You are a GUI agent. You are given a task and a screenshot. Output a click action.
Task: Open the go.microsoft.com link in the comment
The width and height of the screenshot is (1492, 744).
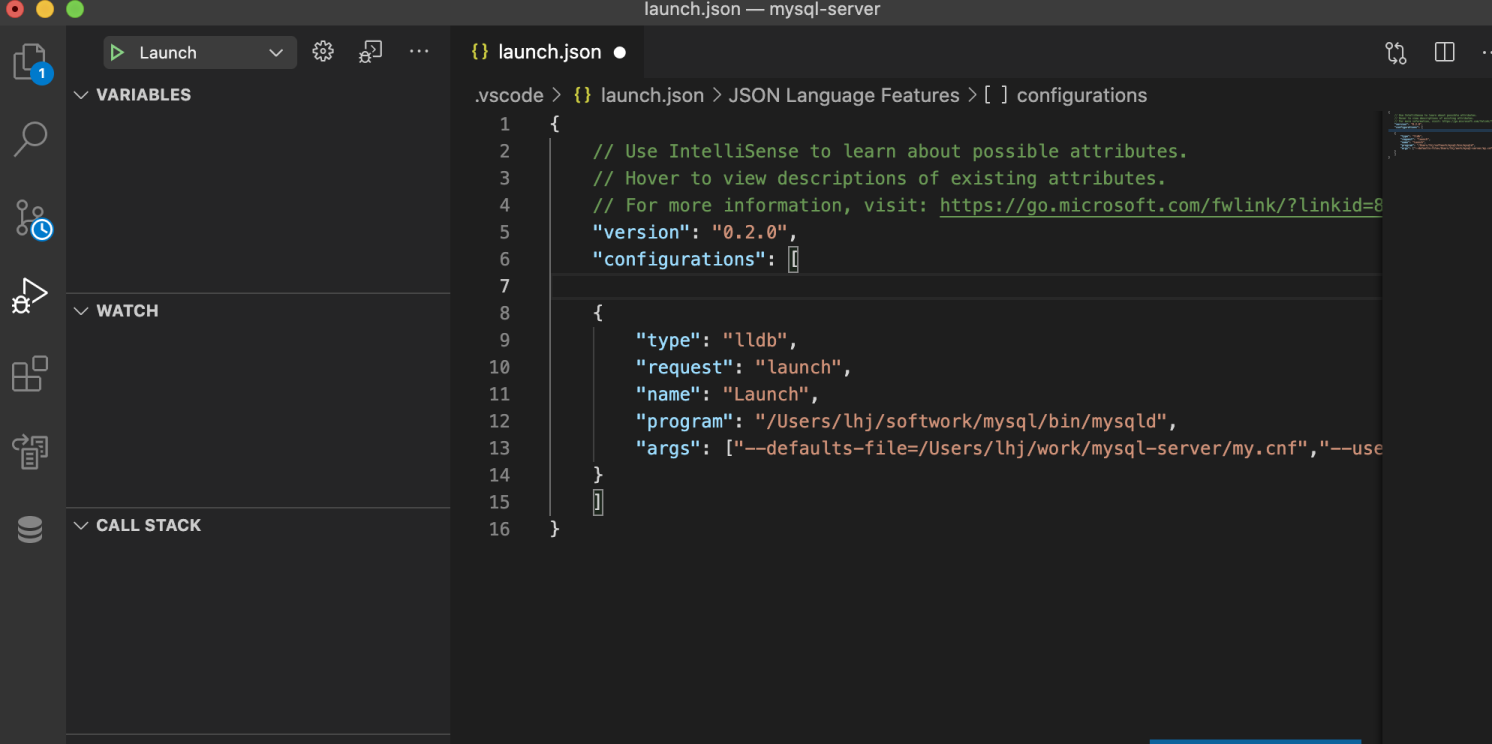point(1161,205)
